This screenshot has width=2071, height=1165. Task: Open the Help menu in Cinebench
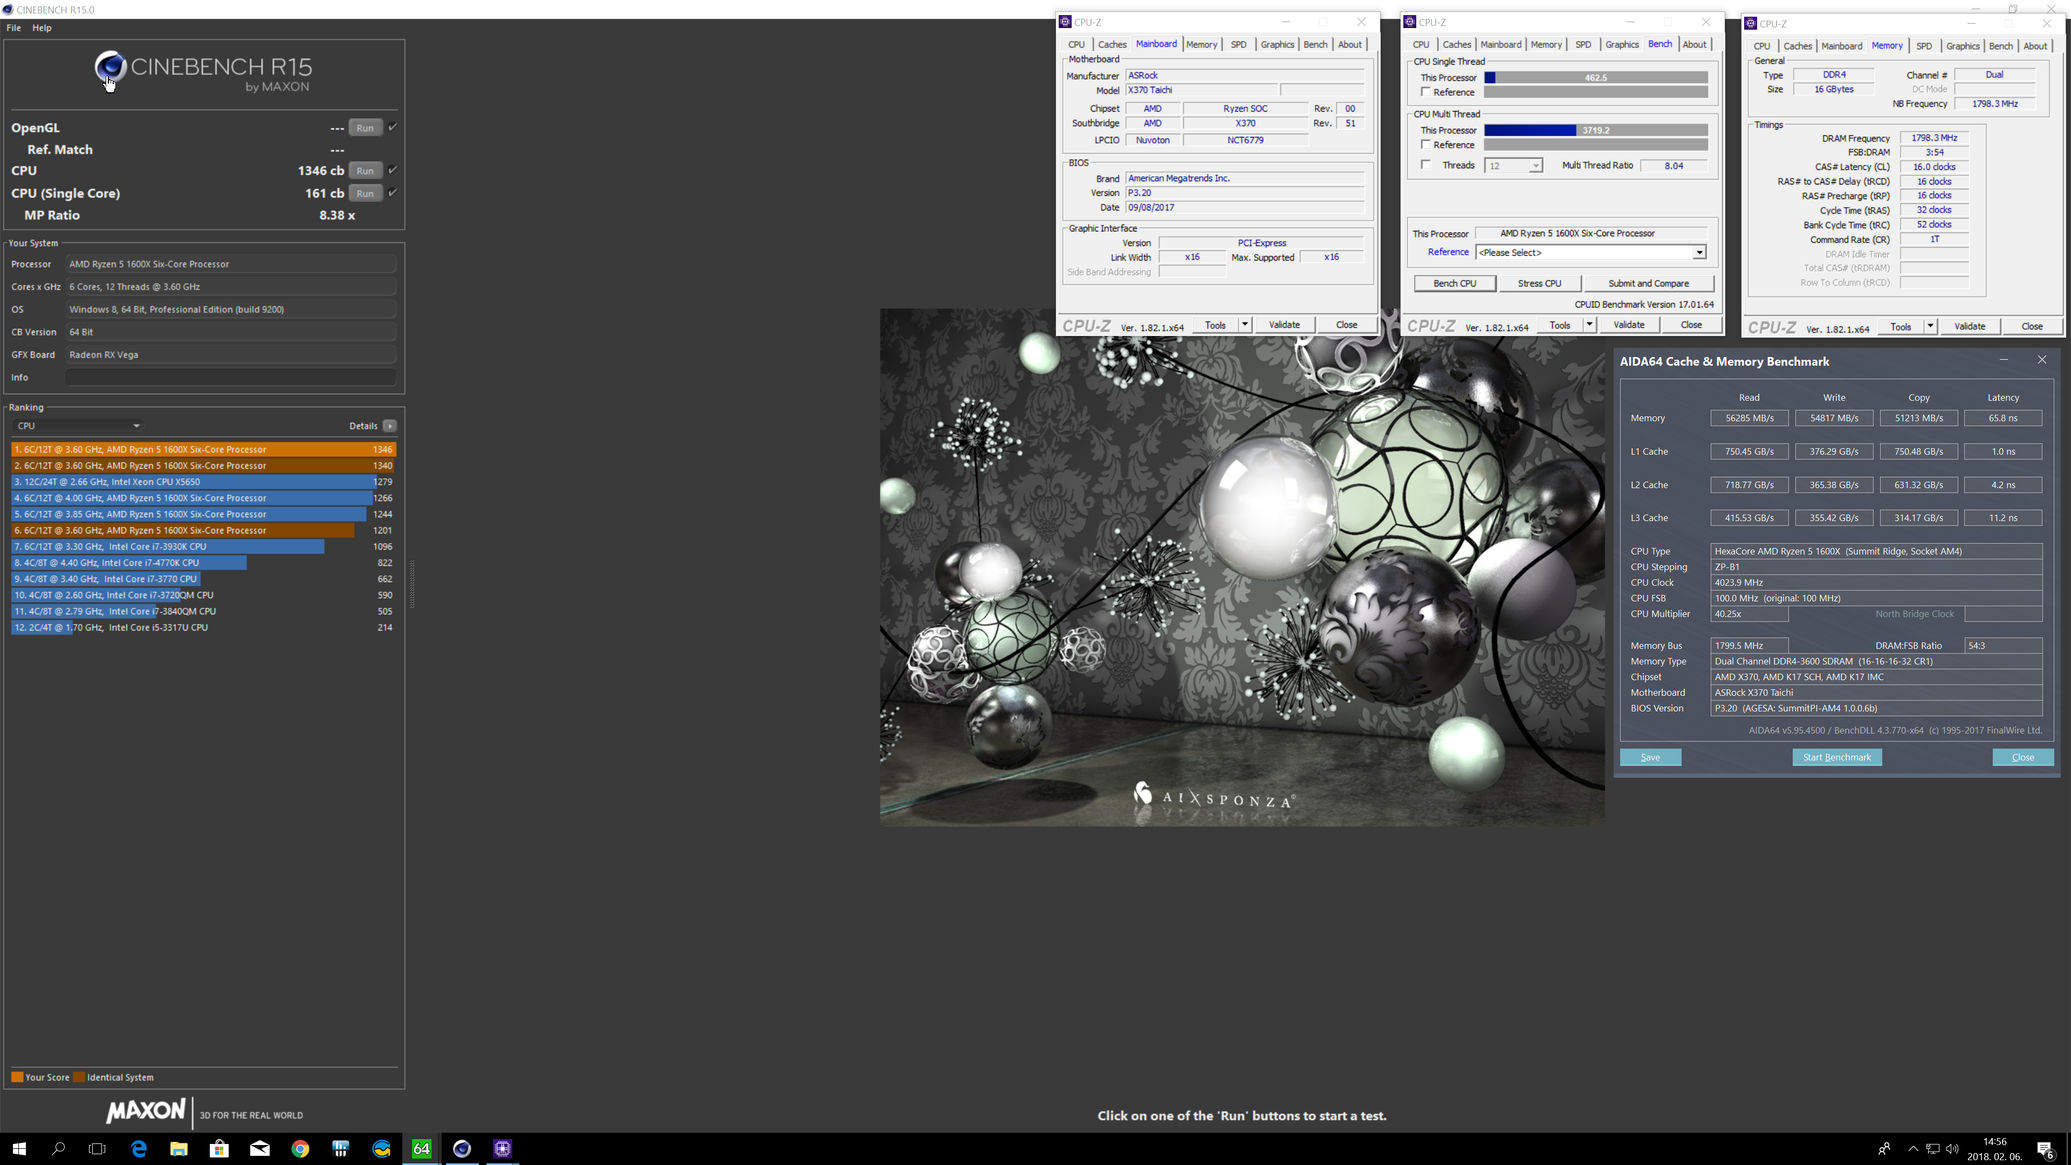[41, 28]
